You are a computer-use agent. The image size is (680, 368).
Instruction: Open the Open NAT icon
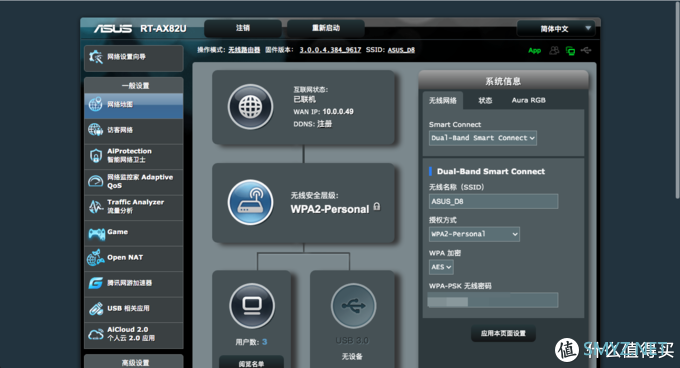(x=95, y=257)
